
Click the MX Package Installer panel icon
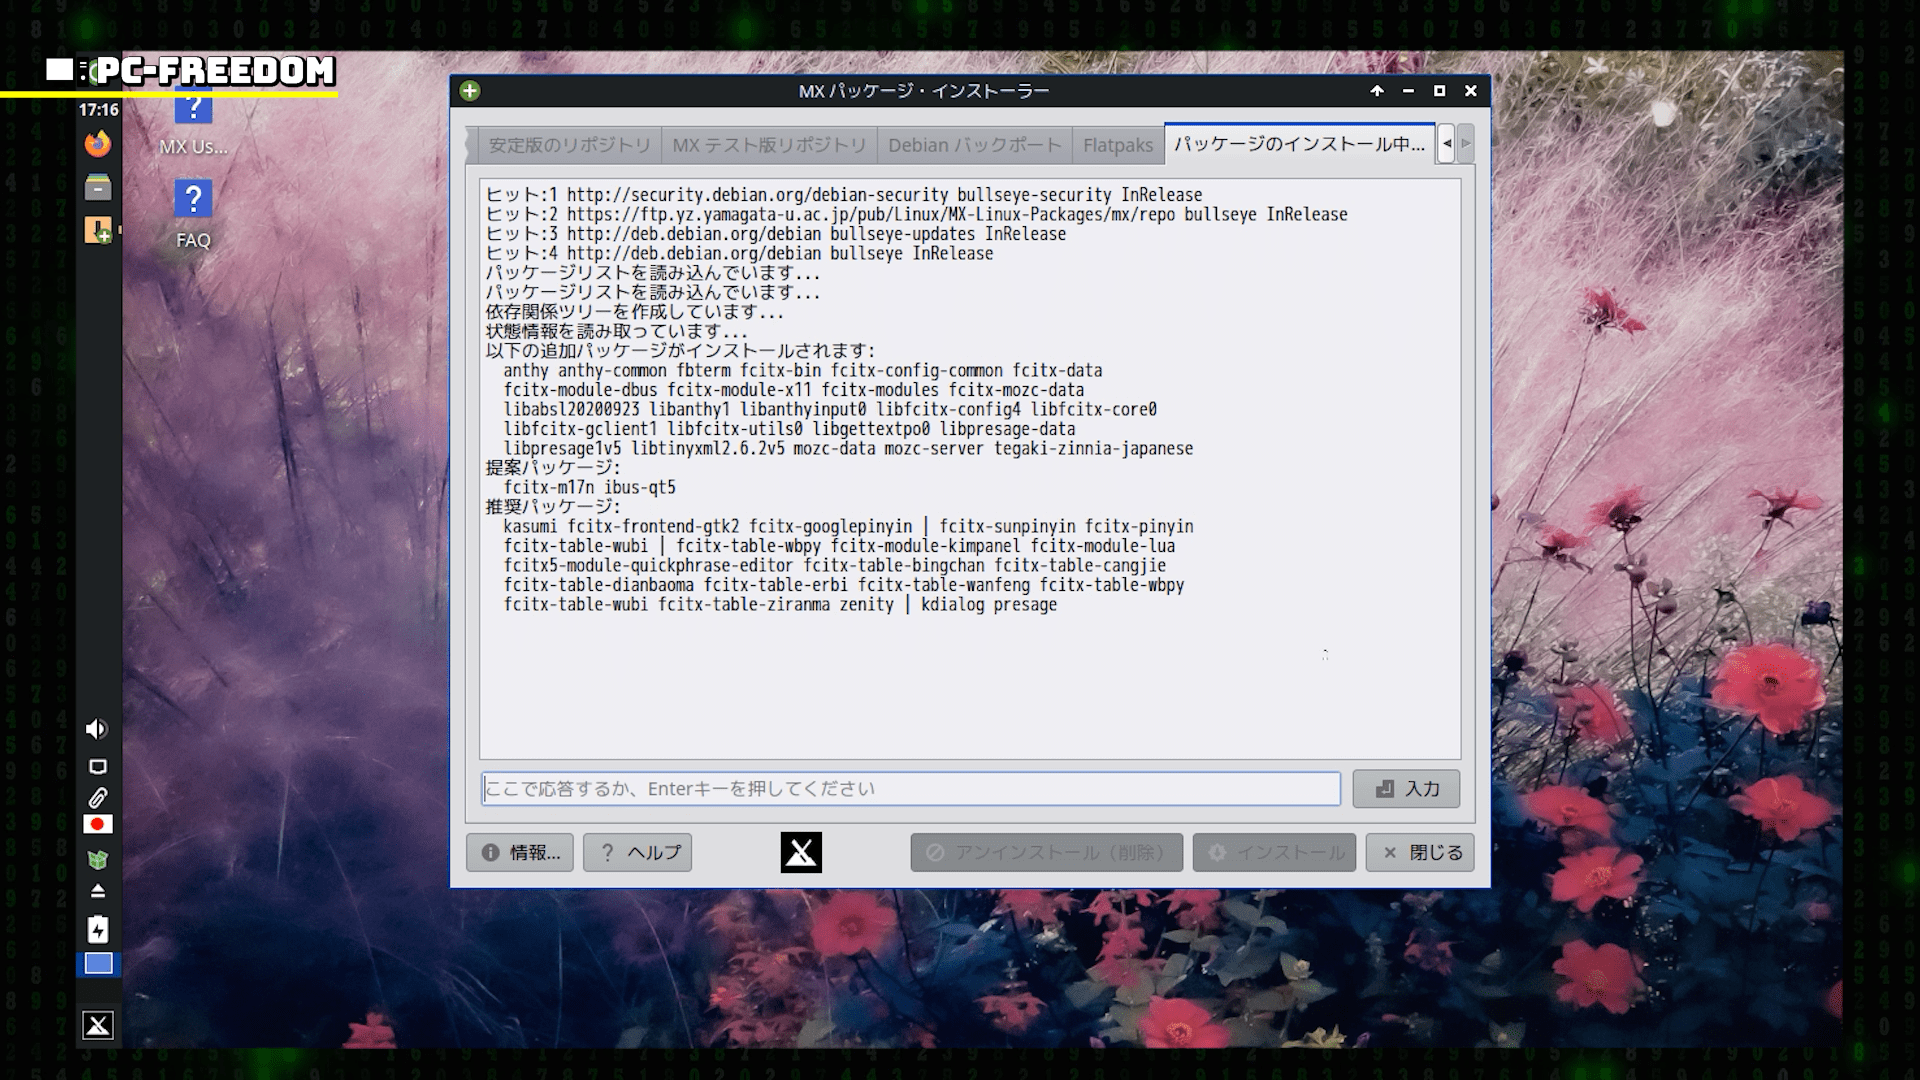click(98, 231)
